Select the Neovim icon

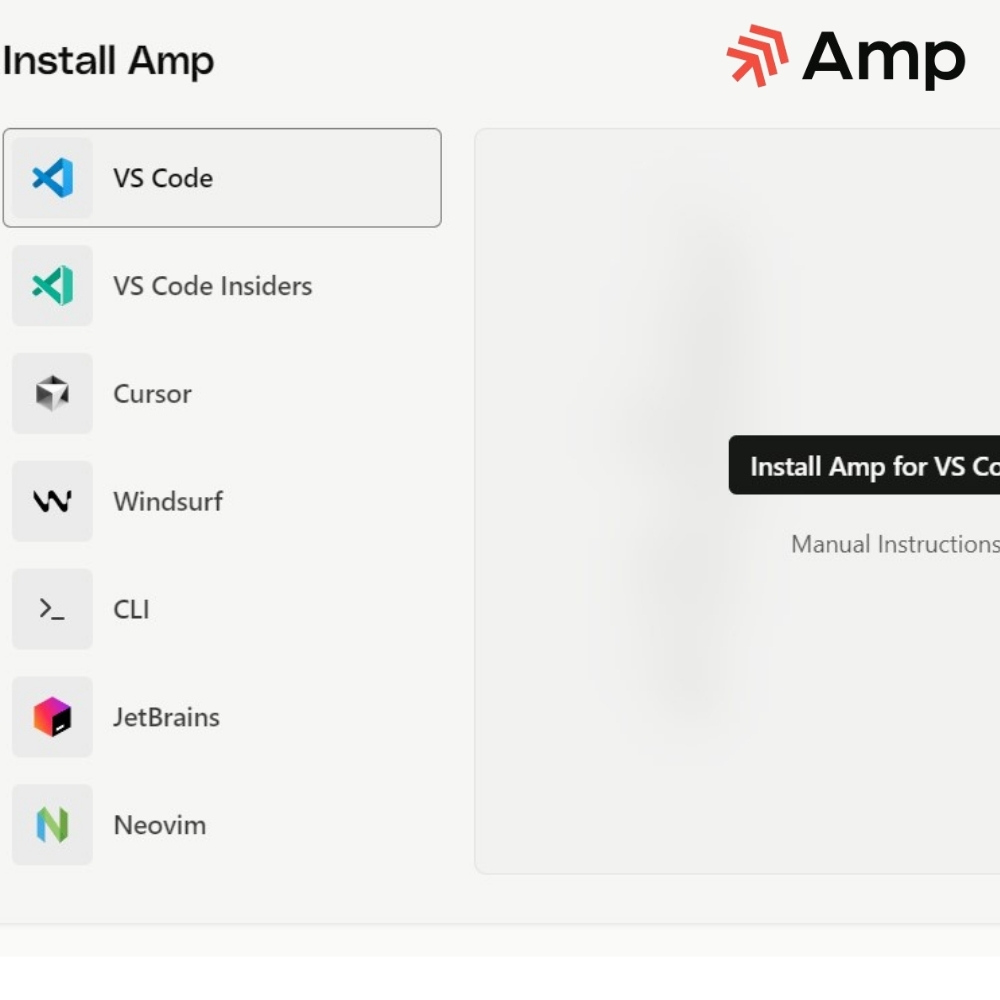pyautogui.click(x=52, y=825)
